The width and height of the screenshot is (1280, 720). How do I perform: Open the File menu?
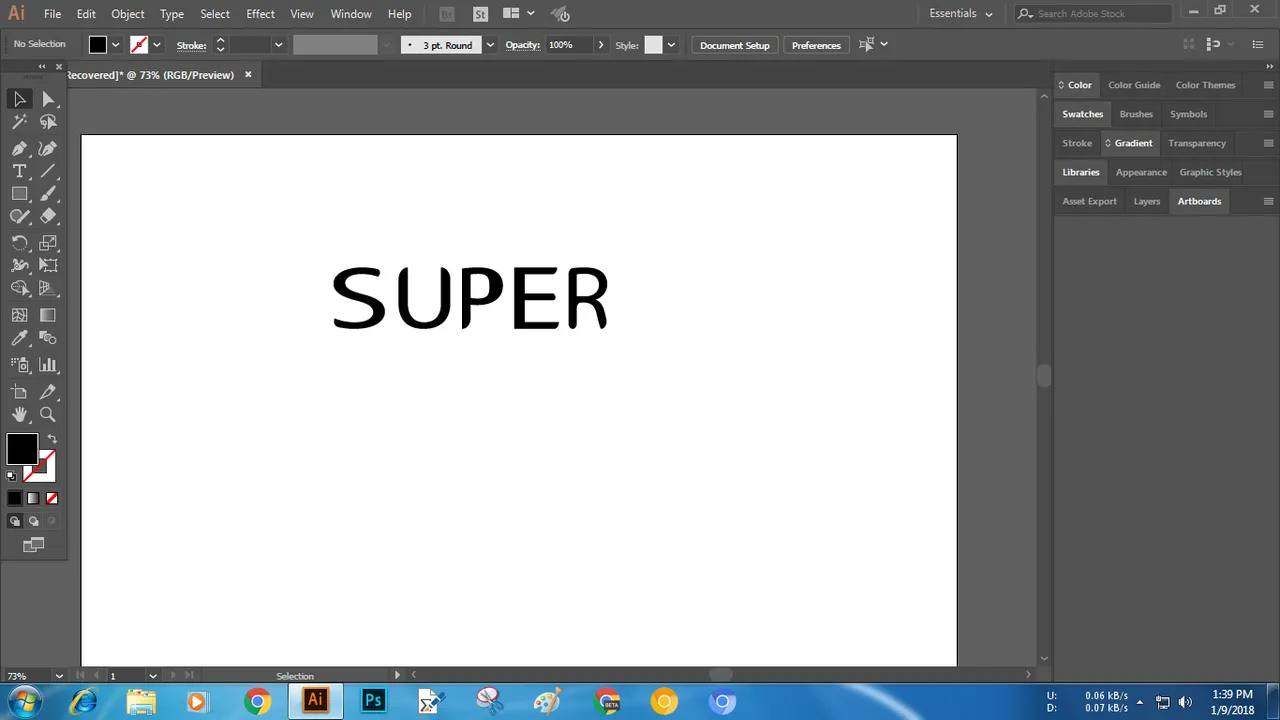[52, 14]
